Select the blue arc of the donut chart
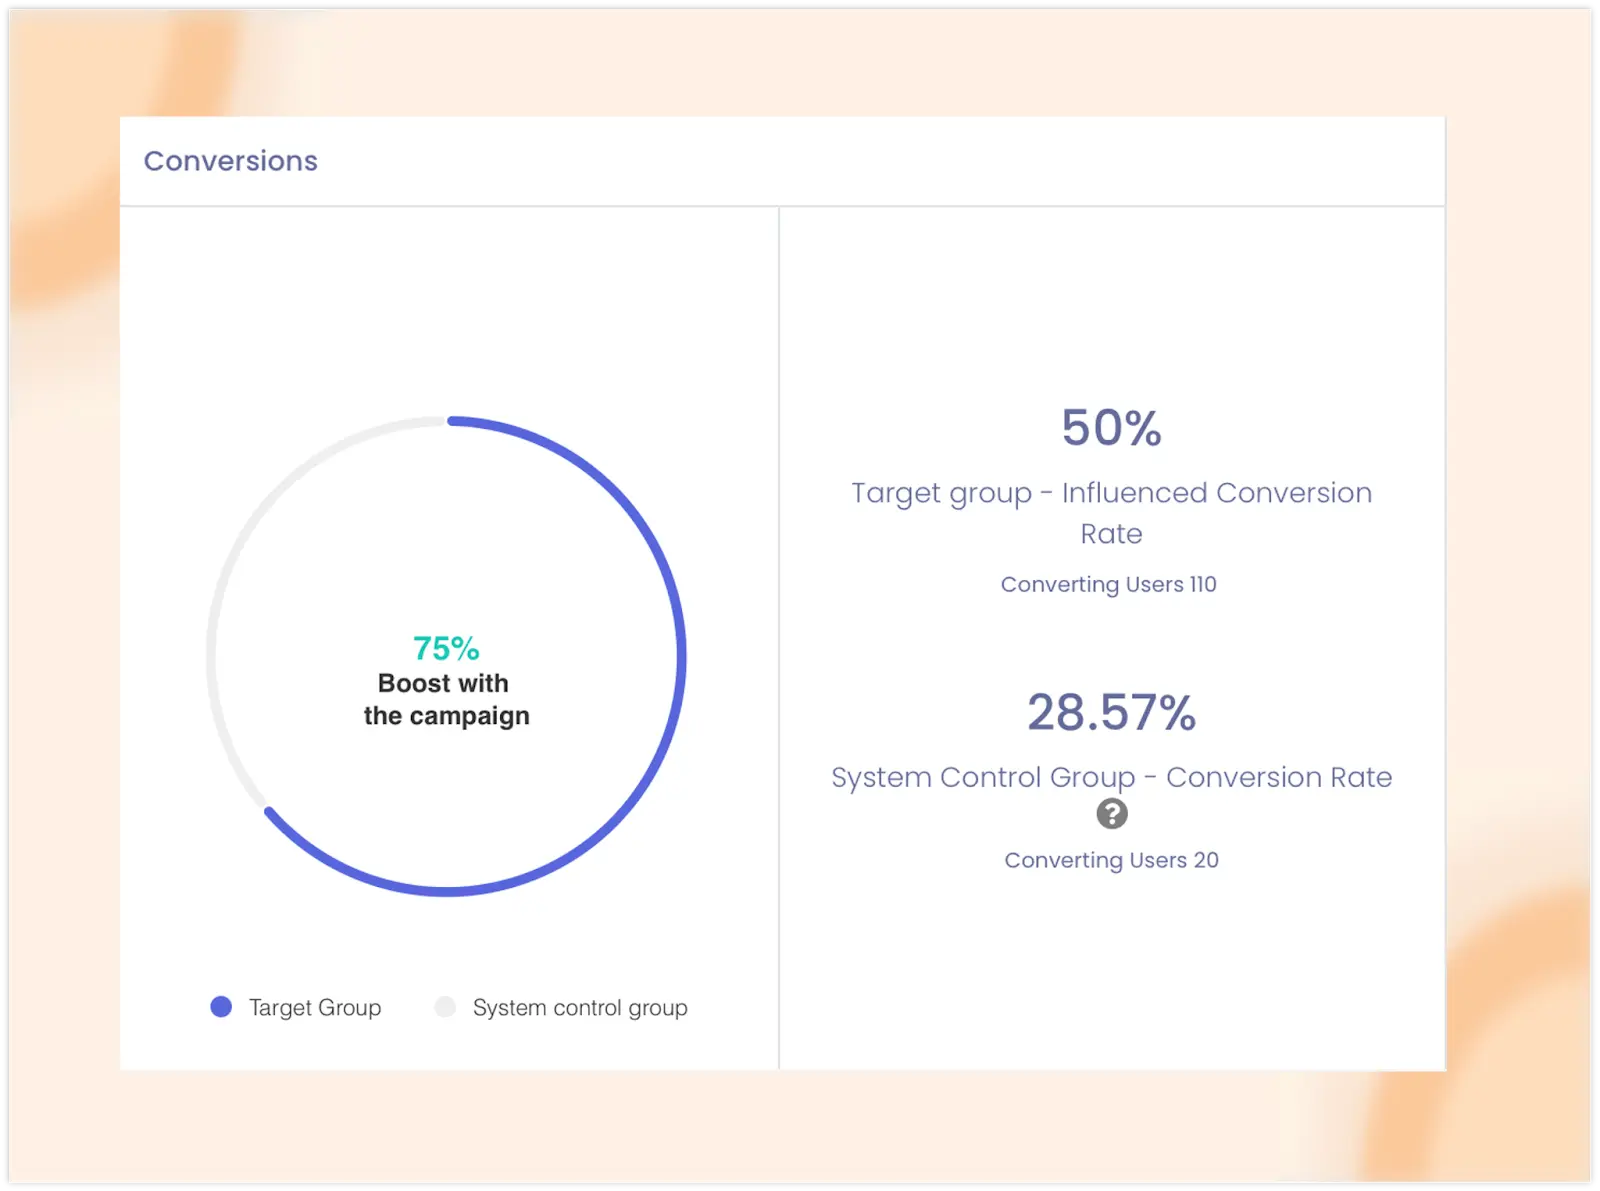The height and width of the screenshot is (1191, 1600). point(680,657)
